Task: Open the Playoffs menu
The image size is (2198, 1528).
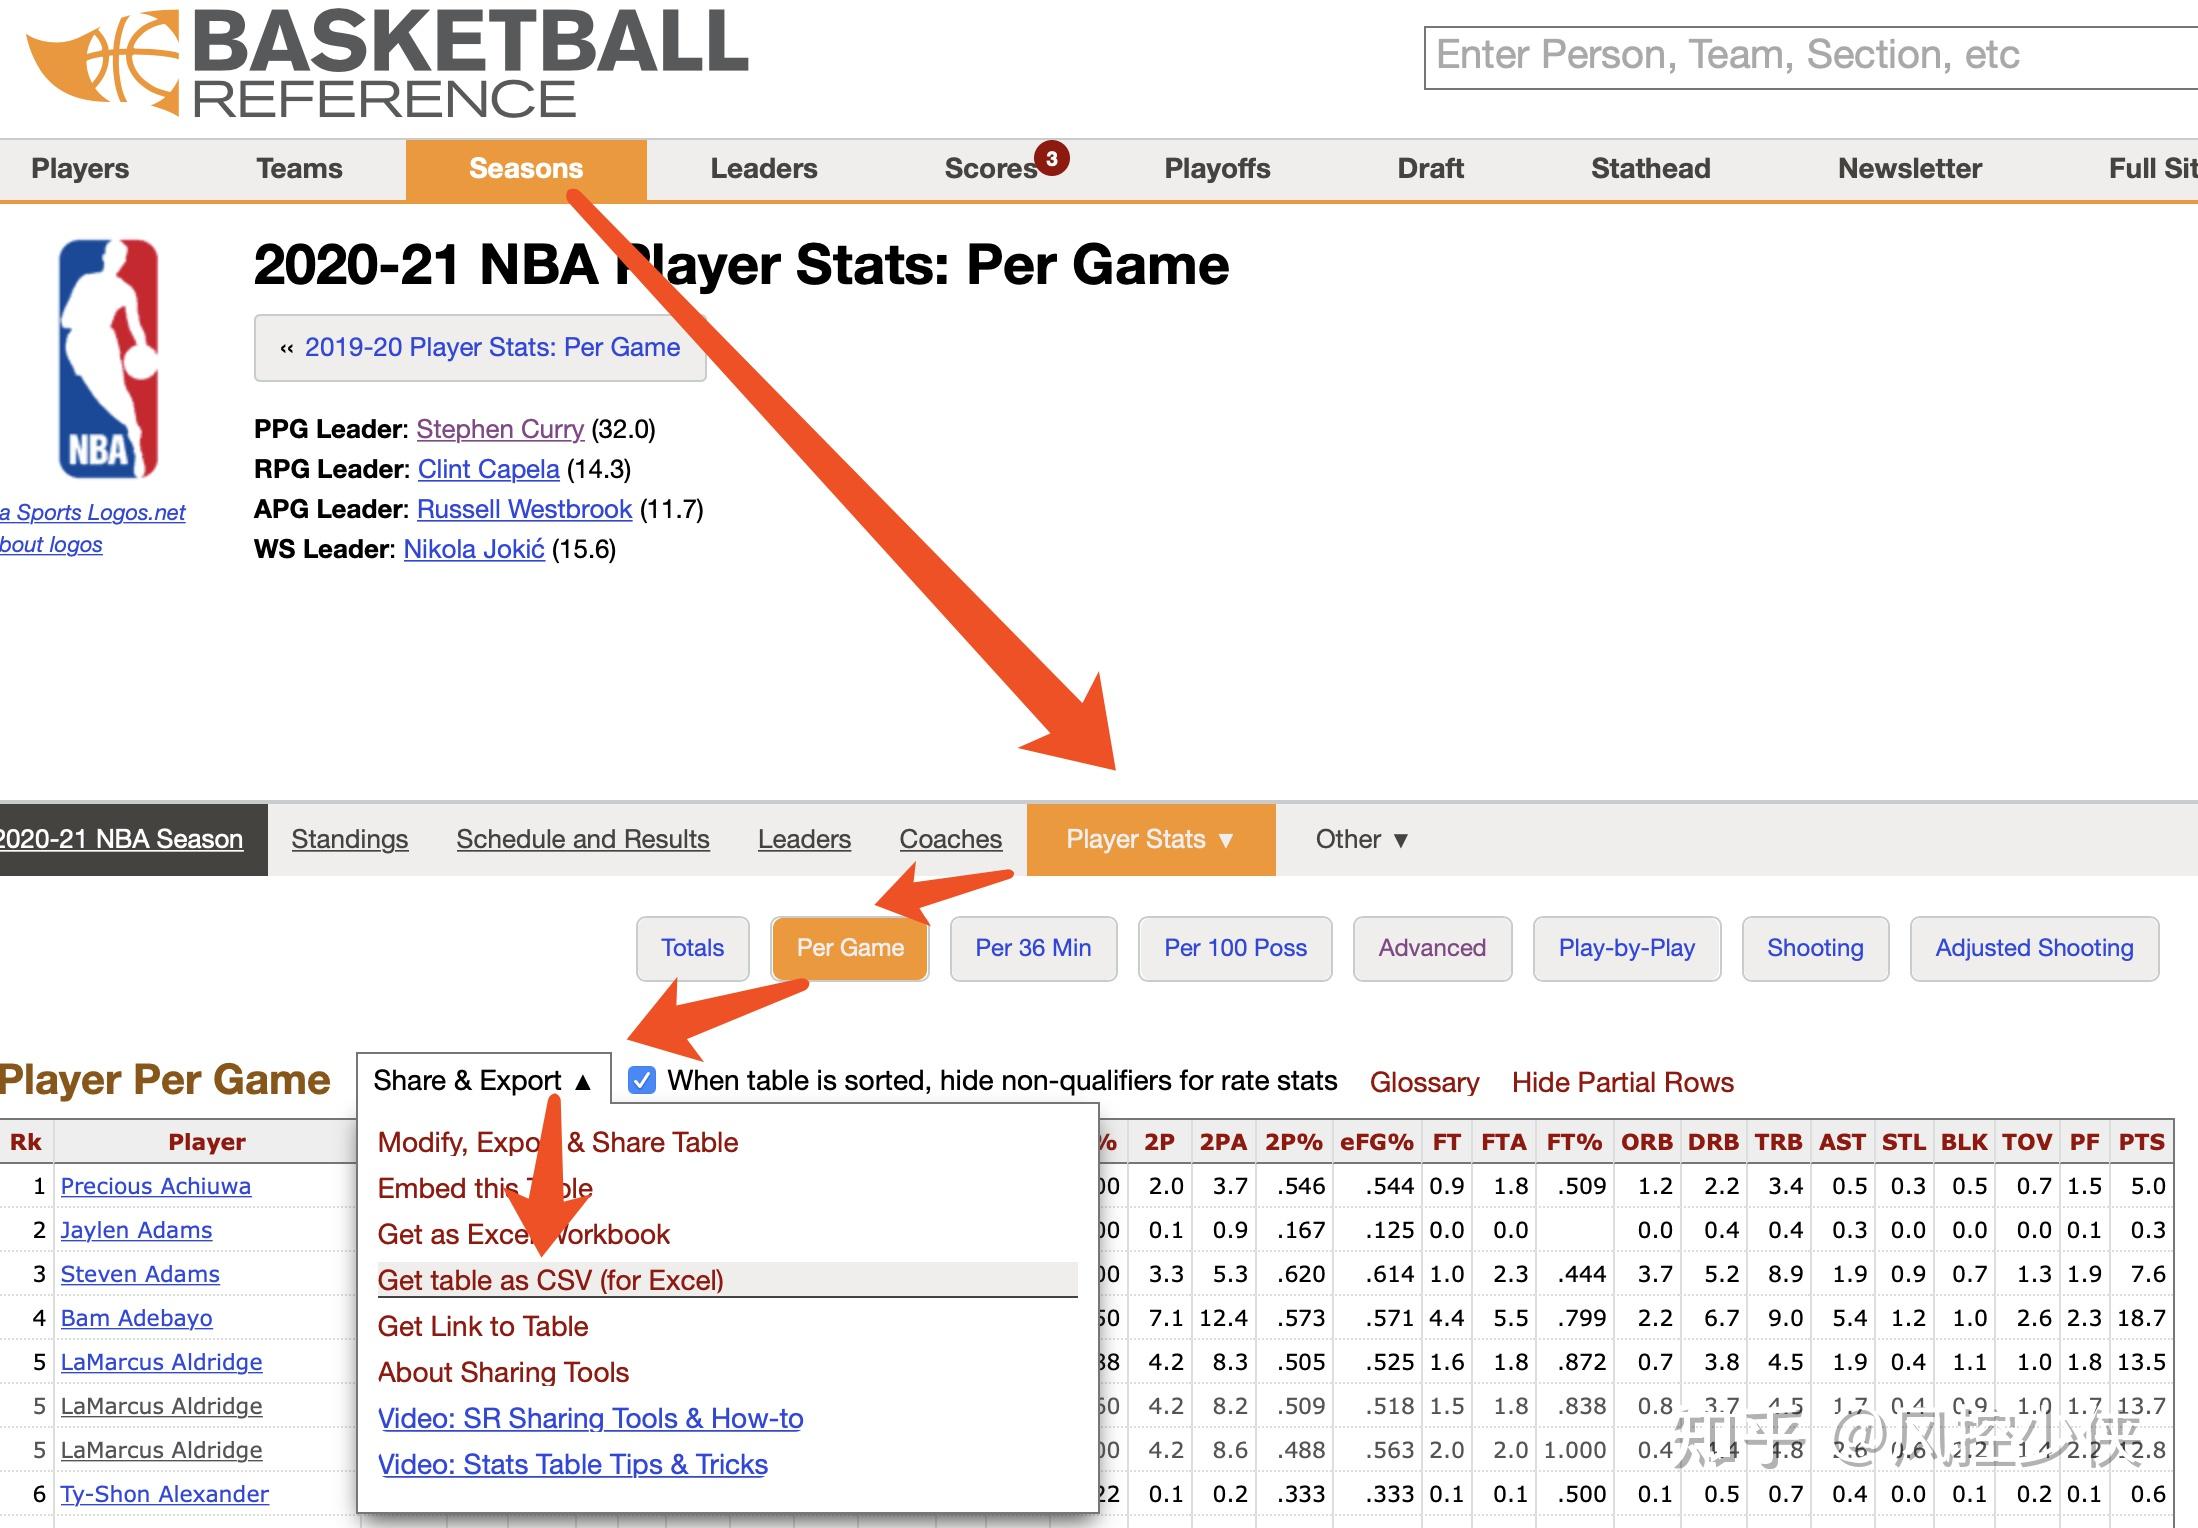Action: [1217, 168]
